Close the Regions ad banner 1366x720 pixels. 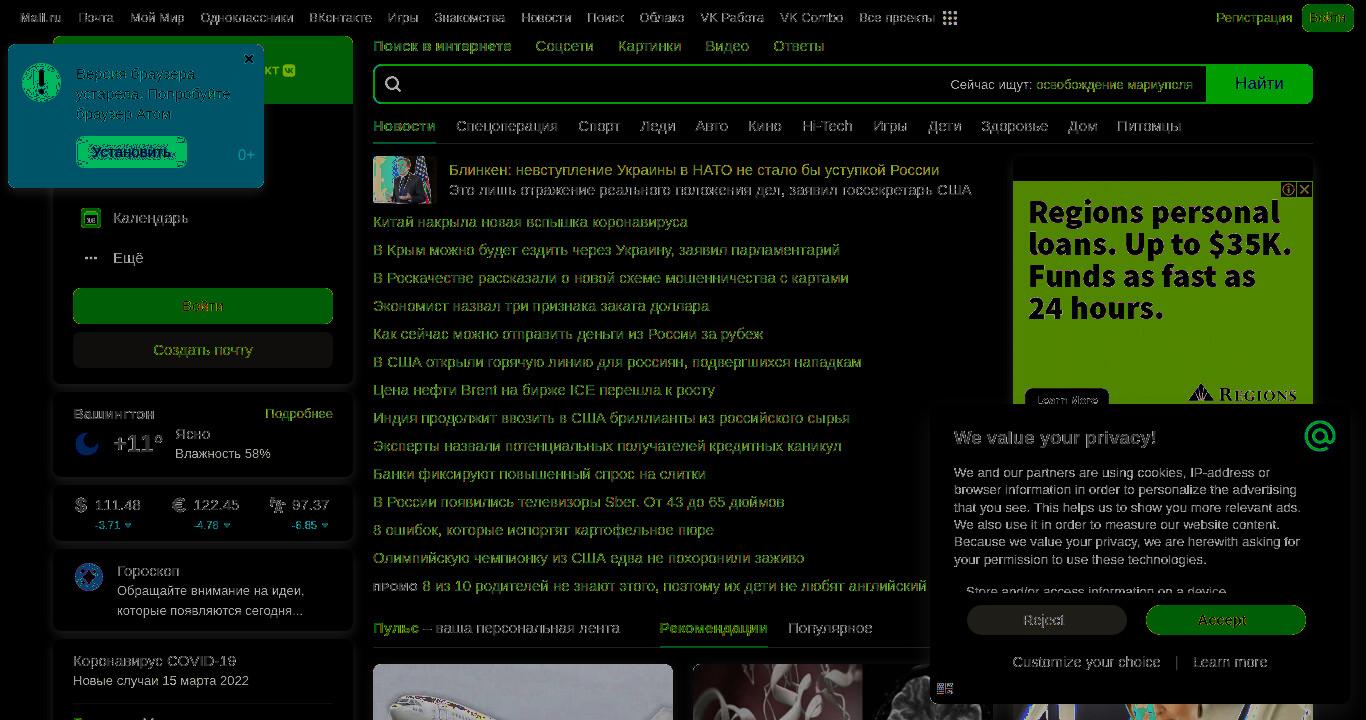(x=1304, y=189)
